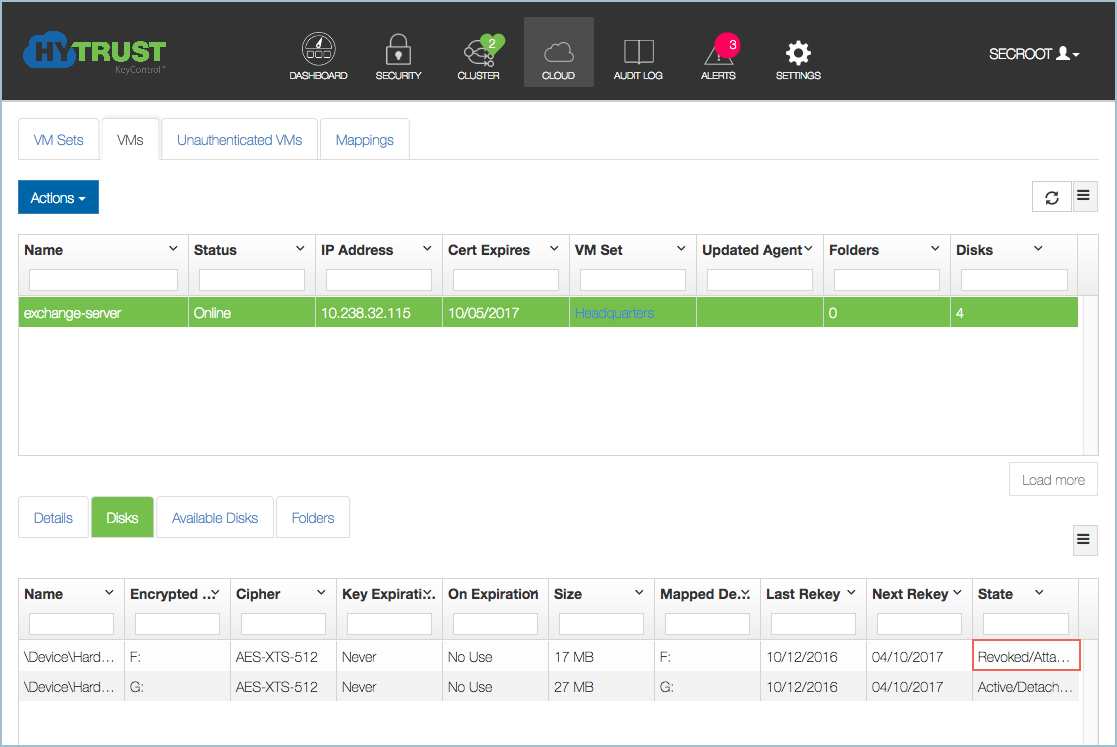Click the Cert Expires filter field
Viewport: 1117px width, 747px height.
505,280
